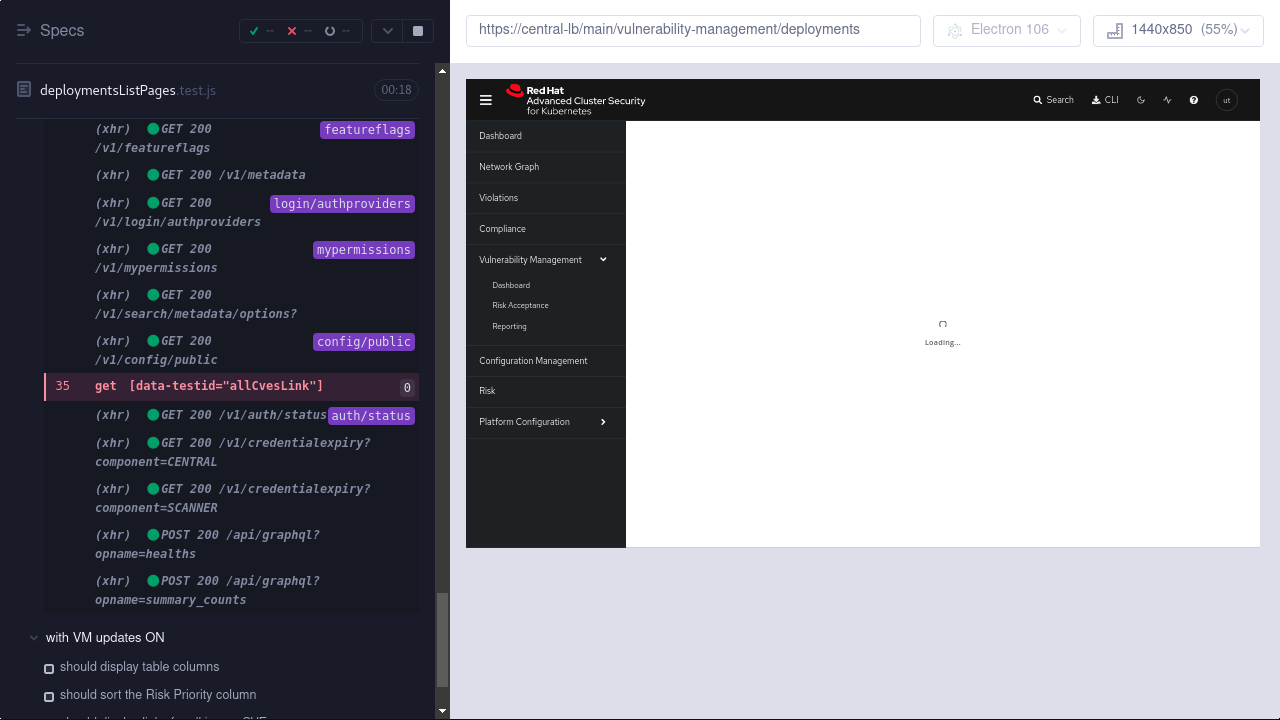Stop the running test with the square button

click(x=418, y=31)
